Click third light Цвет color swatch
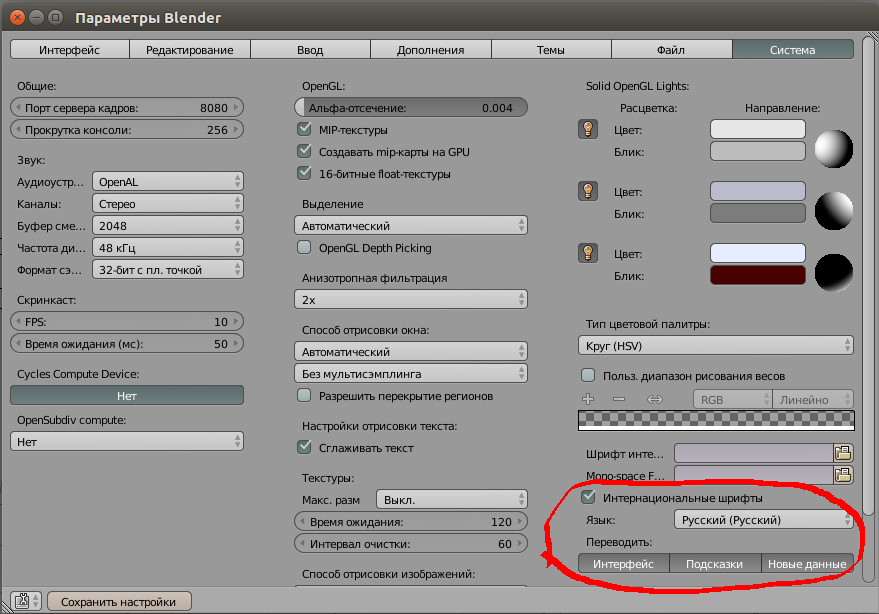The image size is (879, 614). pyautogui.click(x=757, y=253)
